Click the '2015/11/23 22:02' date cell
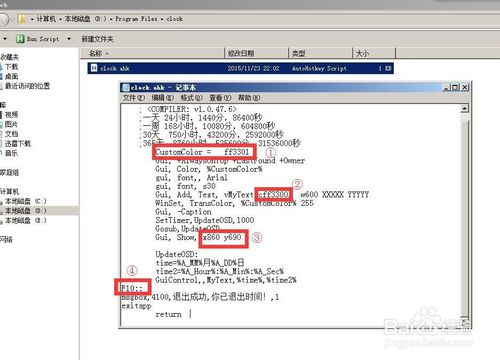Screen dimensions: 500x360 pyautogui.click(x=254, y=68)
